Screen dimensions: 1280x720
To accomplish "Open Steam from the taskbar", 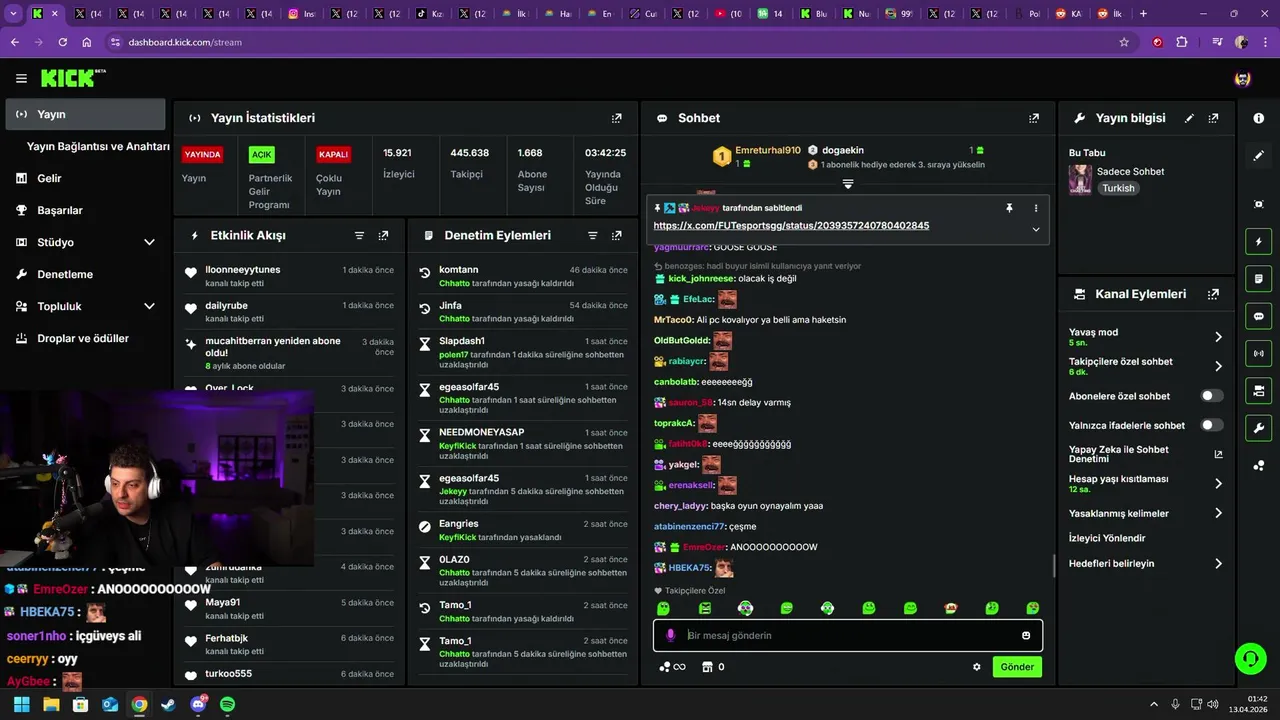I will point(168,705).
